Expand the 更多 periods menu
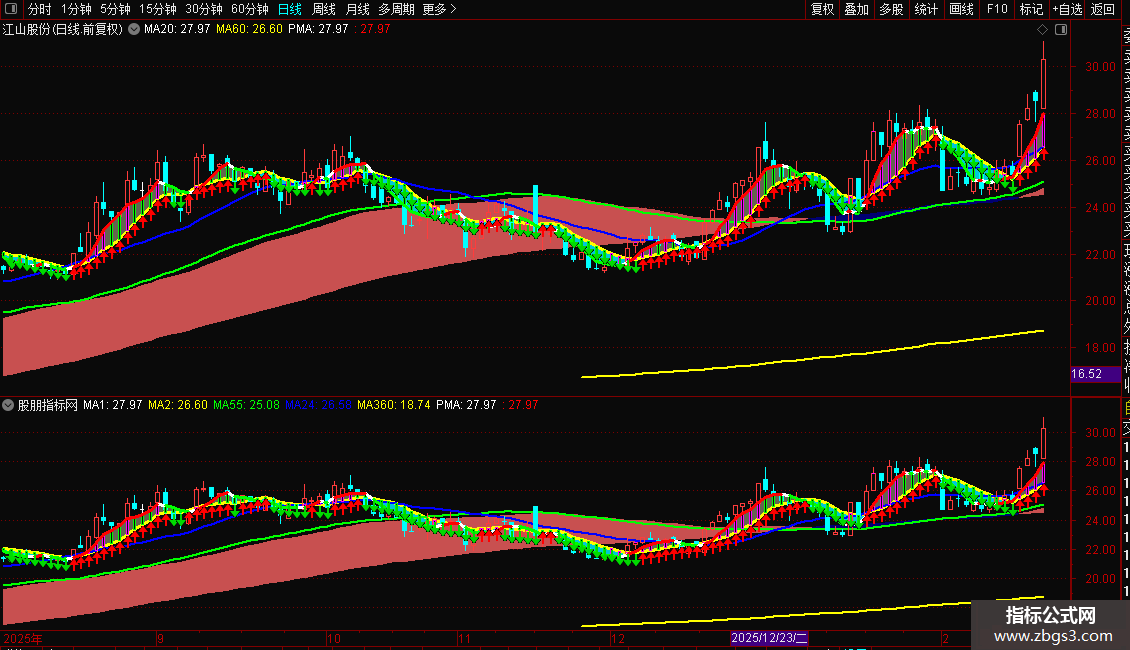This screenshot has width=1130, height=650. pos(439,9)
